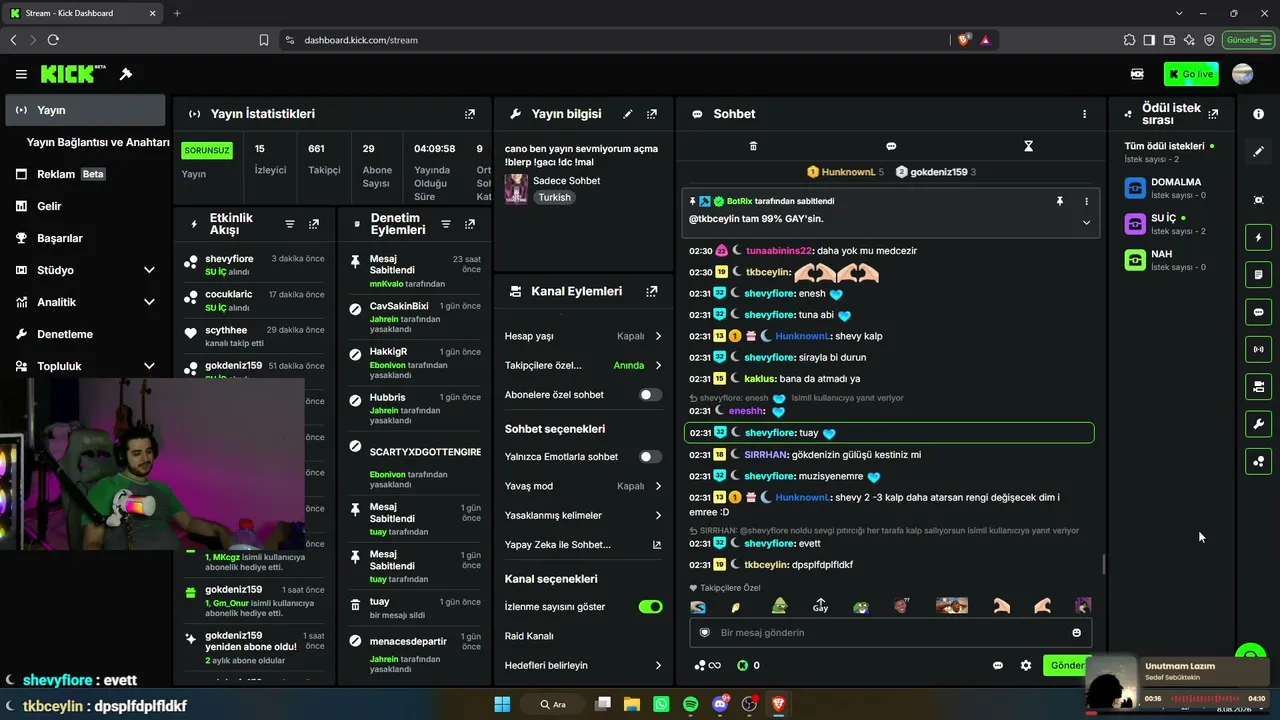Click username shevyfiore in Etkinlik Akışı
Screen dimensions: 1280x720
(x=229, y=259)
